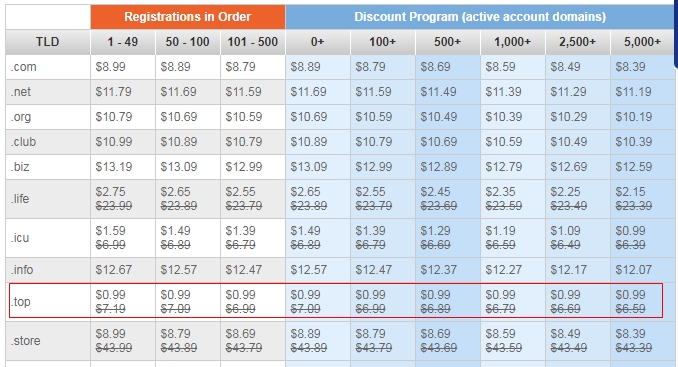Screen dimensions: 678x367
Task: Click the 1,000+ discount column header
Action: [x=513, y=42]
